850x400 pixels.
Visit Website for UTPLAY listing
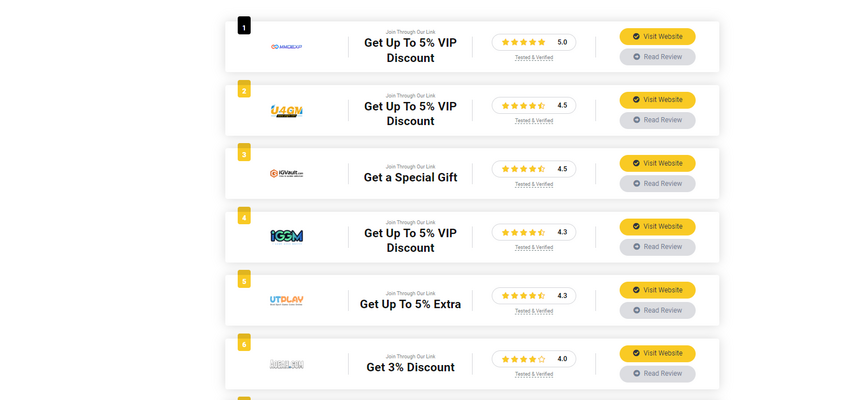[x=657, y=290]
